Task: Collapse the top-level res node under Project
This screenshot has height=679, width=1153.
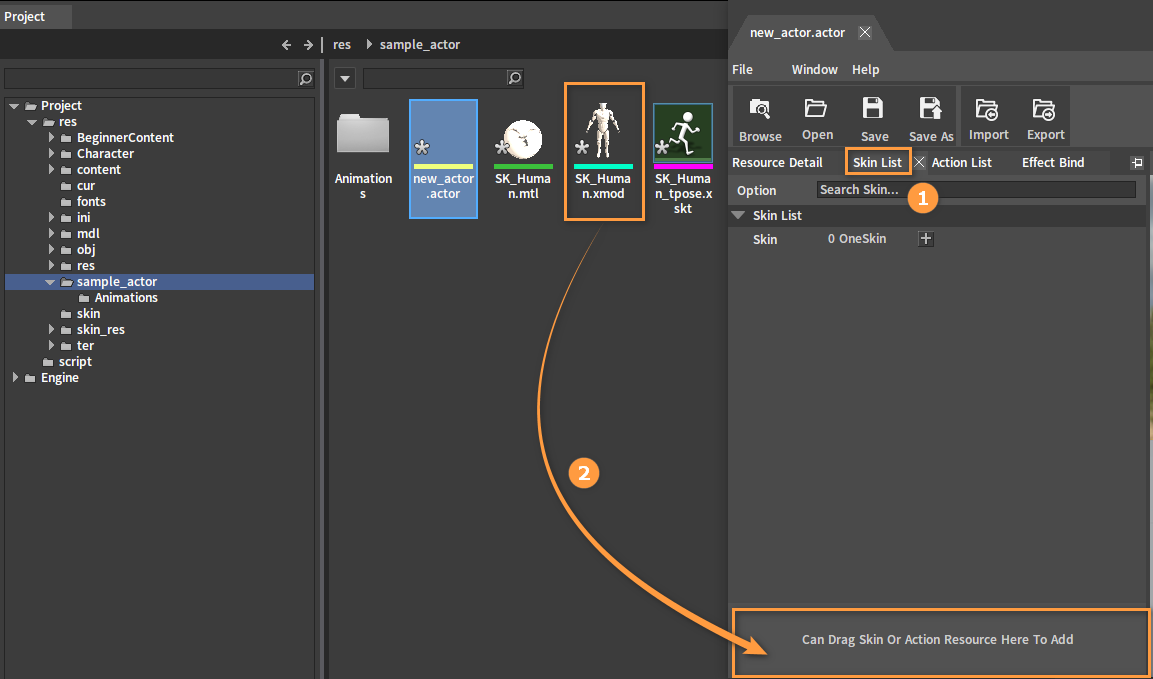Action: (32, 122)
